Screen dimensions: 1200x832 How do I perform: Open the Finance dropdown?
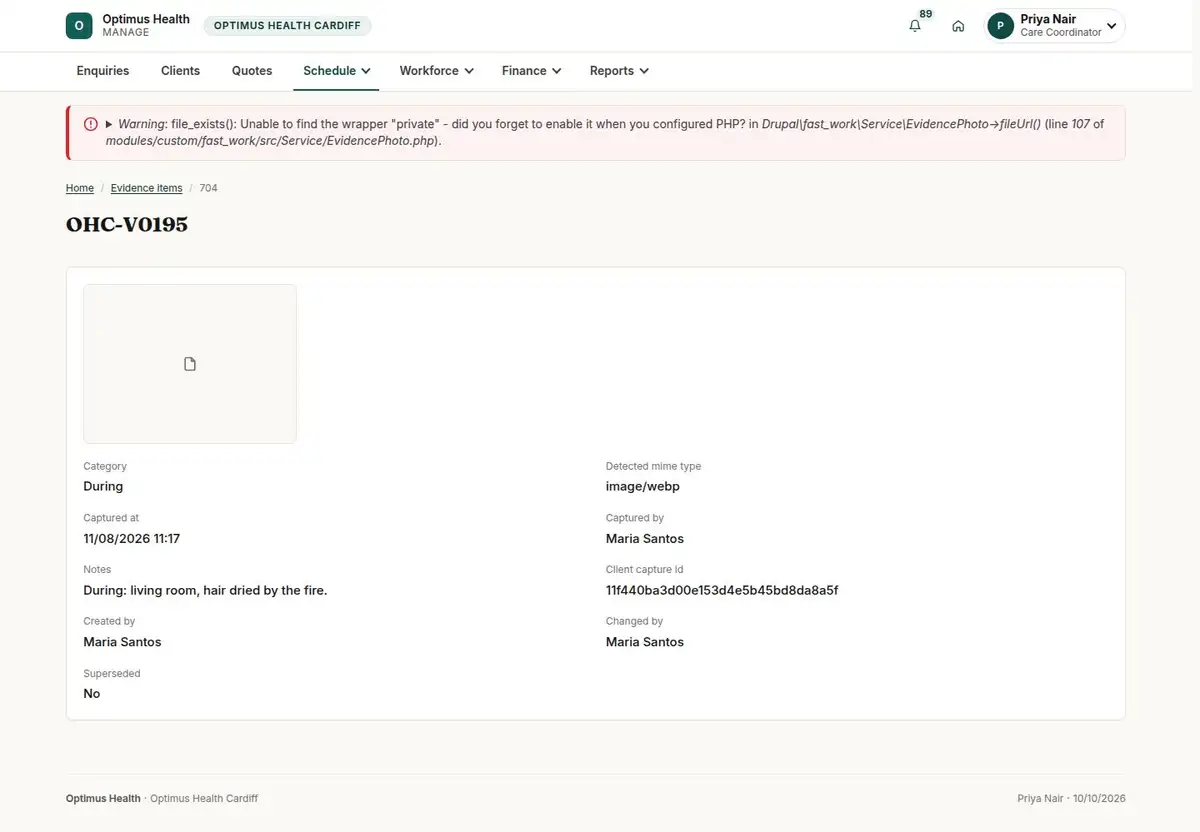[532, 71]
